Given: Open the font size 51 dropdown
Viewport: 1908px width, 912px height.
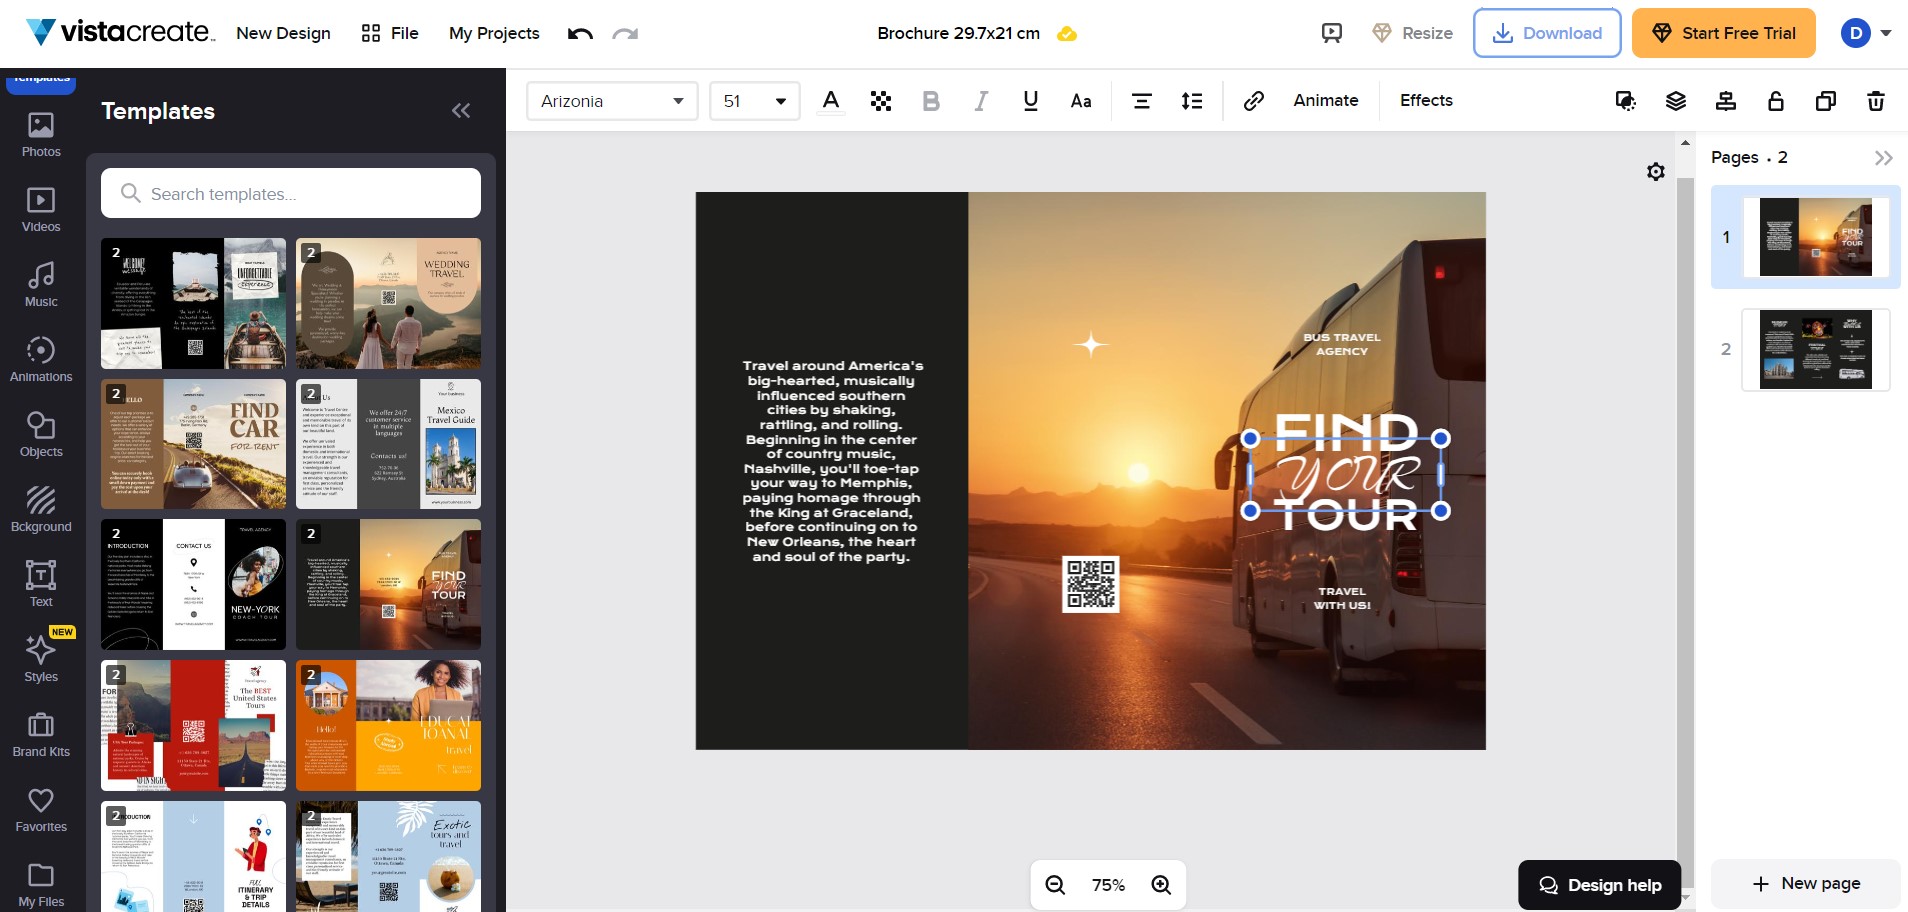Looking at the screenshot, I should pos(755,101).
